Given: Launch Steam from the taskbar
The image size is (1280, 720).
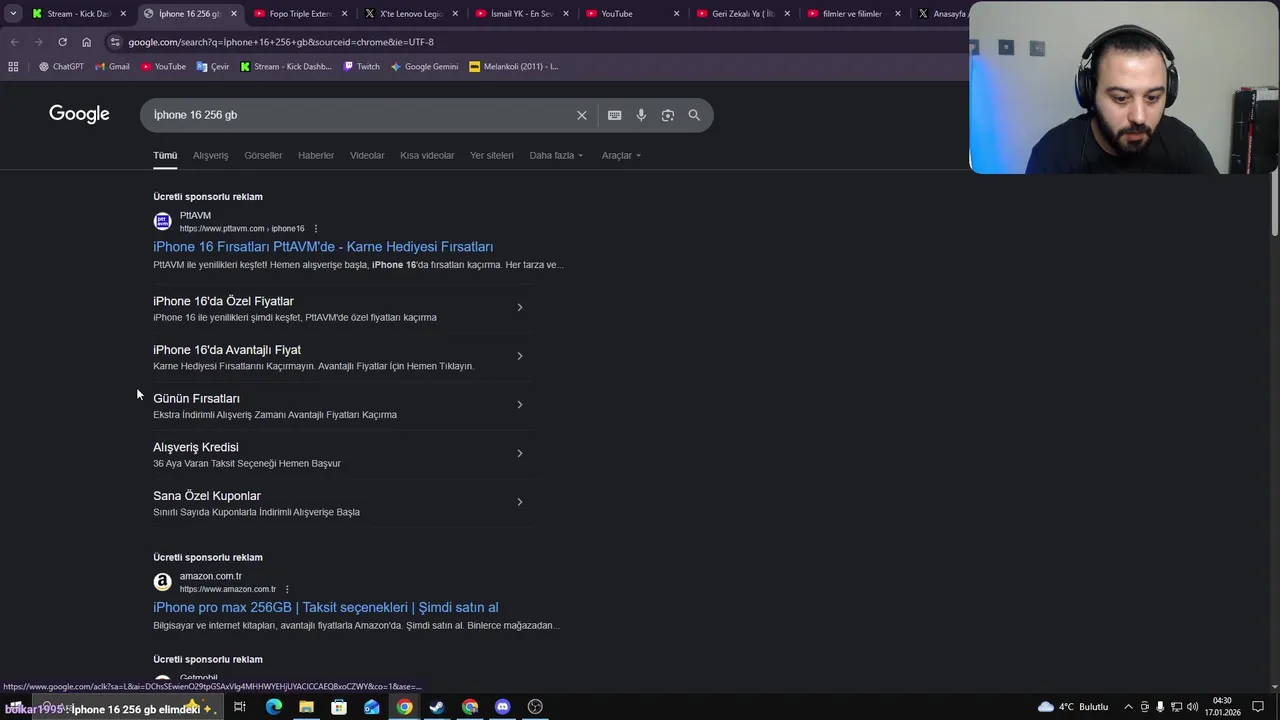Looking at the screenshot, I should click(x=437, y=707).
